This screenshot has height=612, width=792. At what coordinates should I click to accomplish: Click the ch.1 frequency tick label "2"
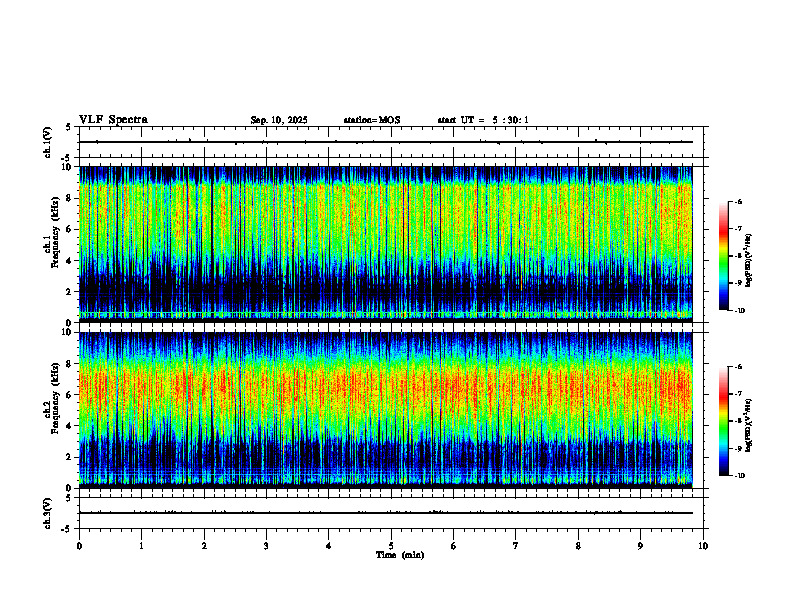tap(70, 291)
